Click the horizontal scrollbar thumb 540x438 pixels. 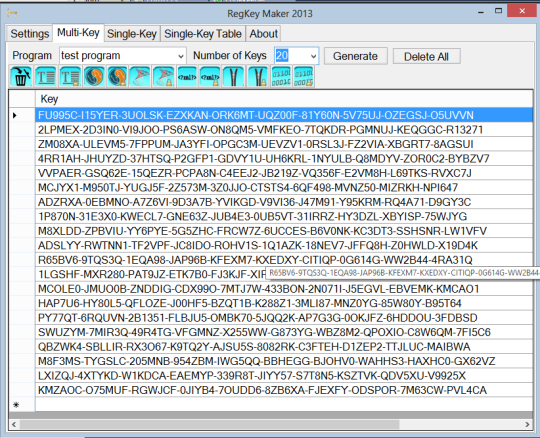click(x=209, y=424)
